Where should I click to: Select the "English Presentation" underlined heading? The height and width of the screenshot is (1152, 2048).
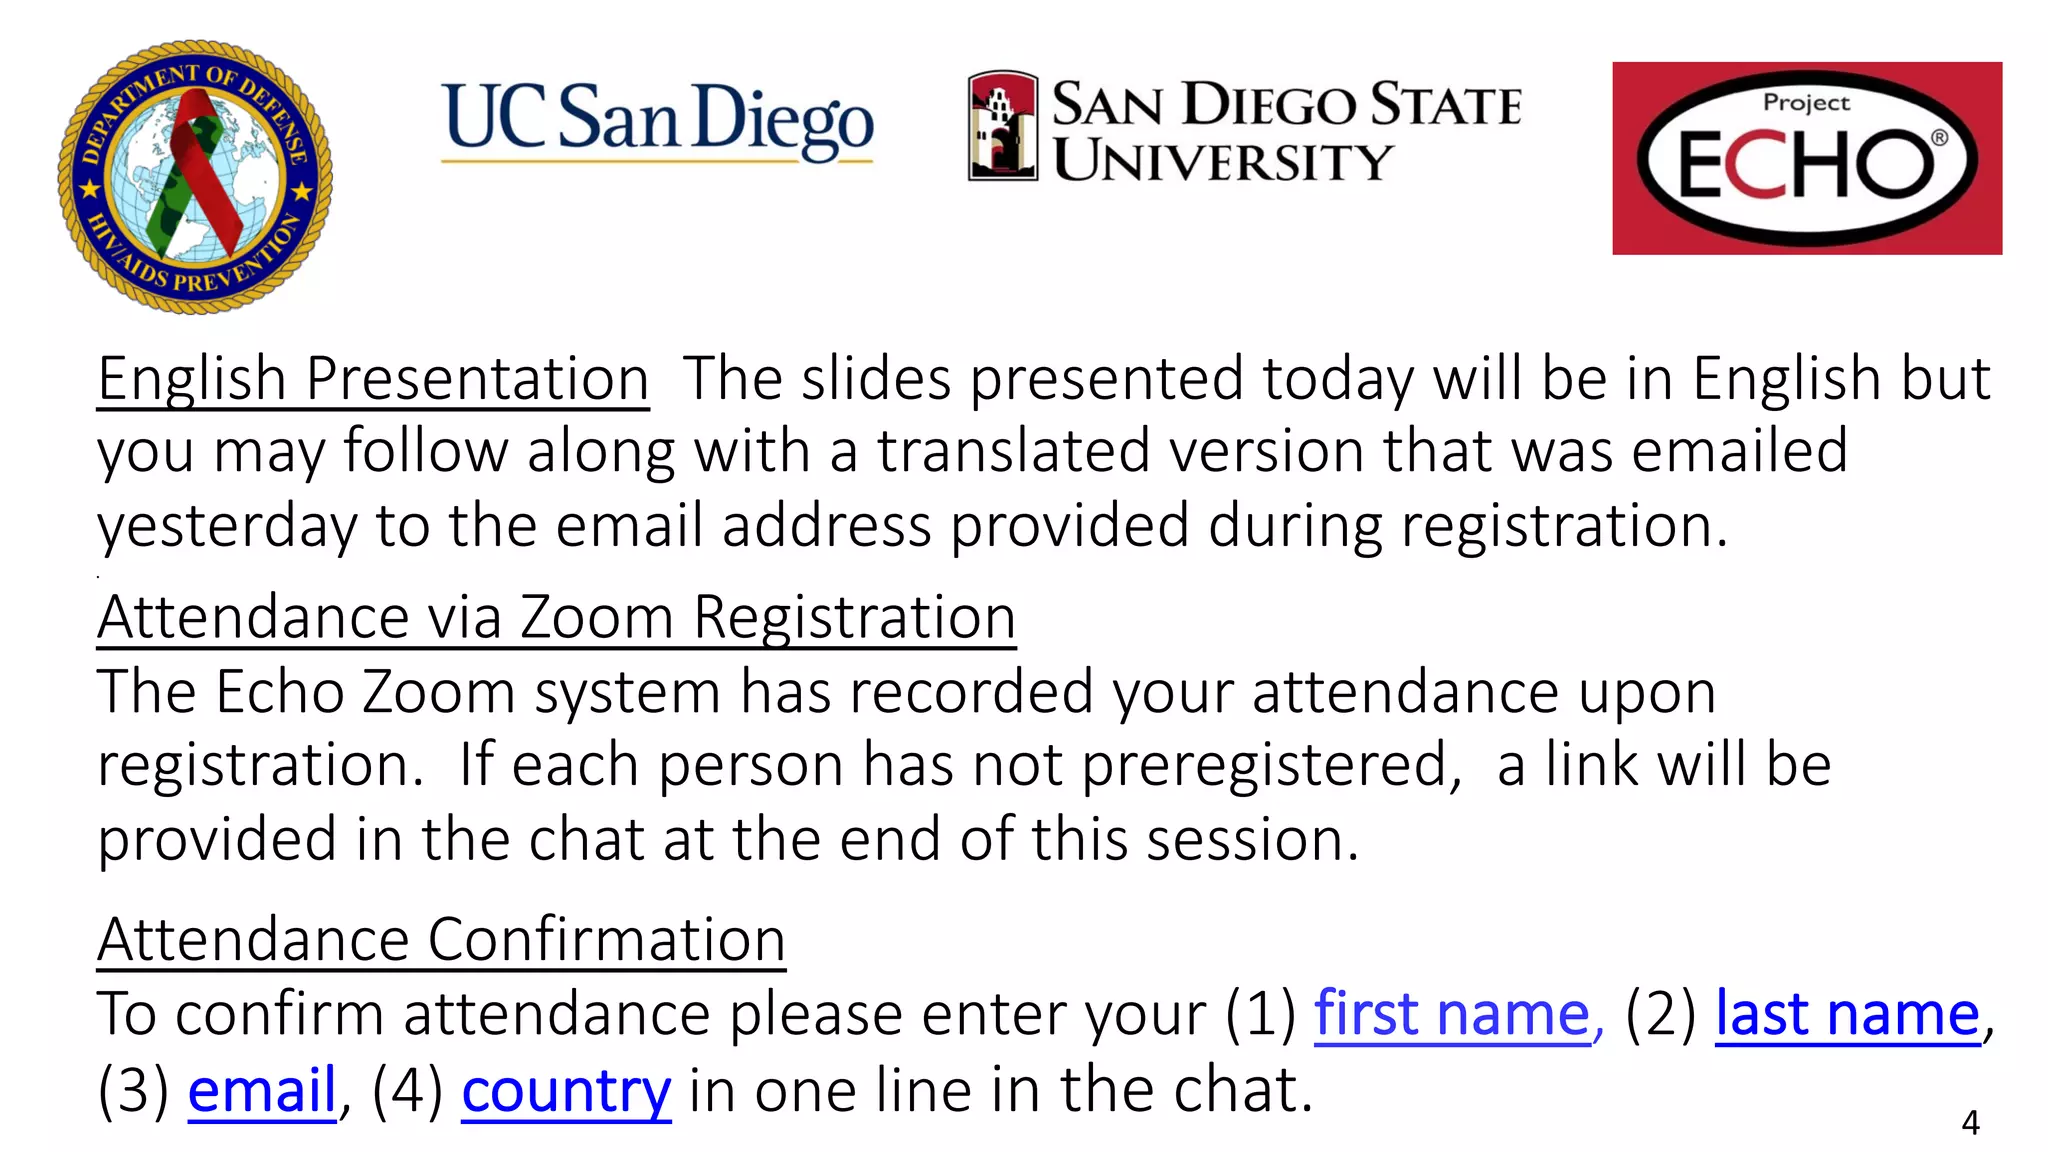pyautogui.click(x=373, y=380)
